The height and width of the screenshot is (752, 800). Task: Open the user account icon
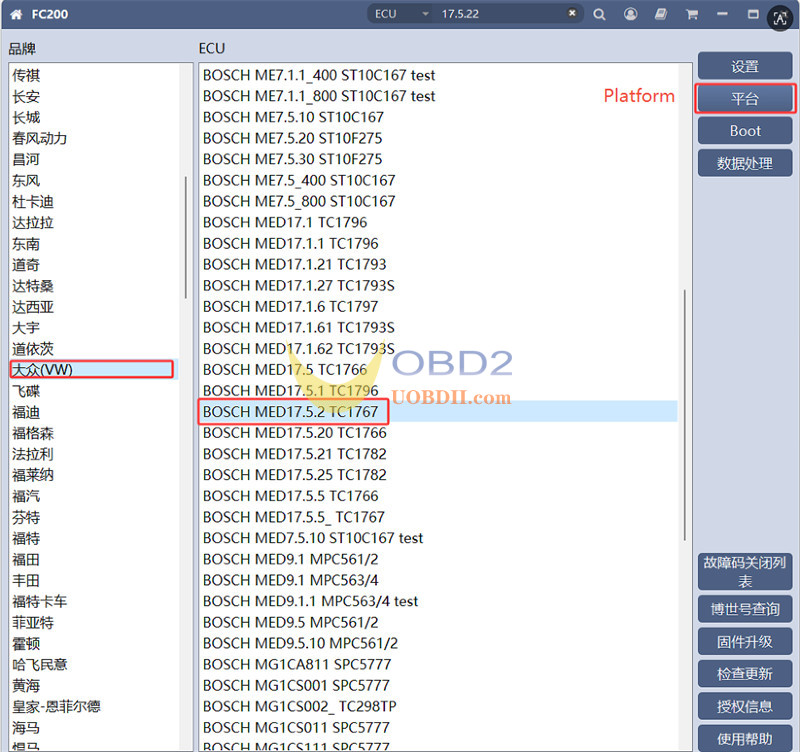(x=631, y=14)
